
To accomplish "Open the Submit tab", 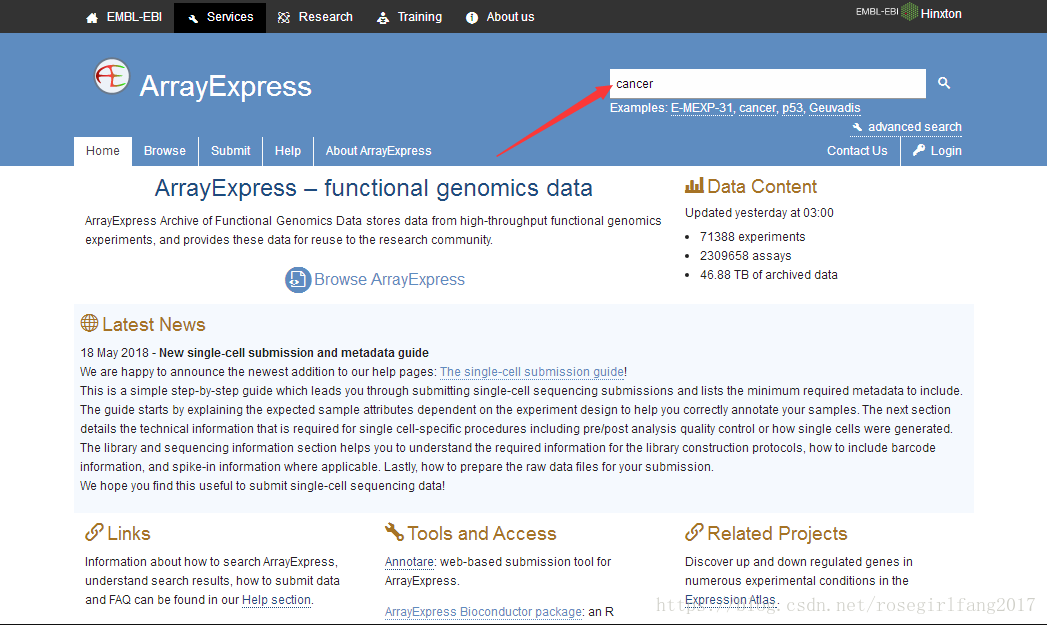I will (x=230, y=151).
